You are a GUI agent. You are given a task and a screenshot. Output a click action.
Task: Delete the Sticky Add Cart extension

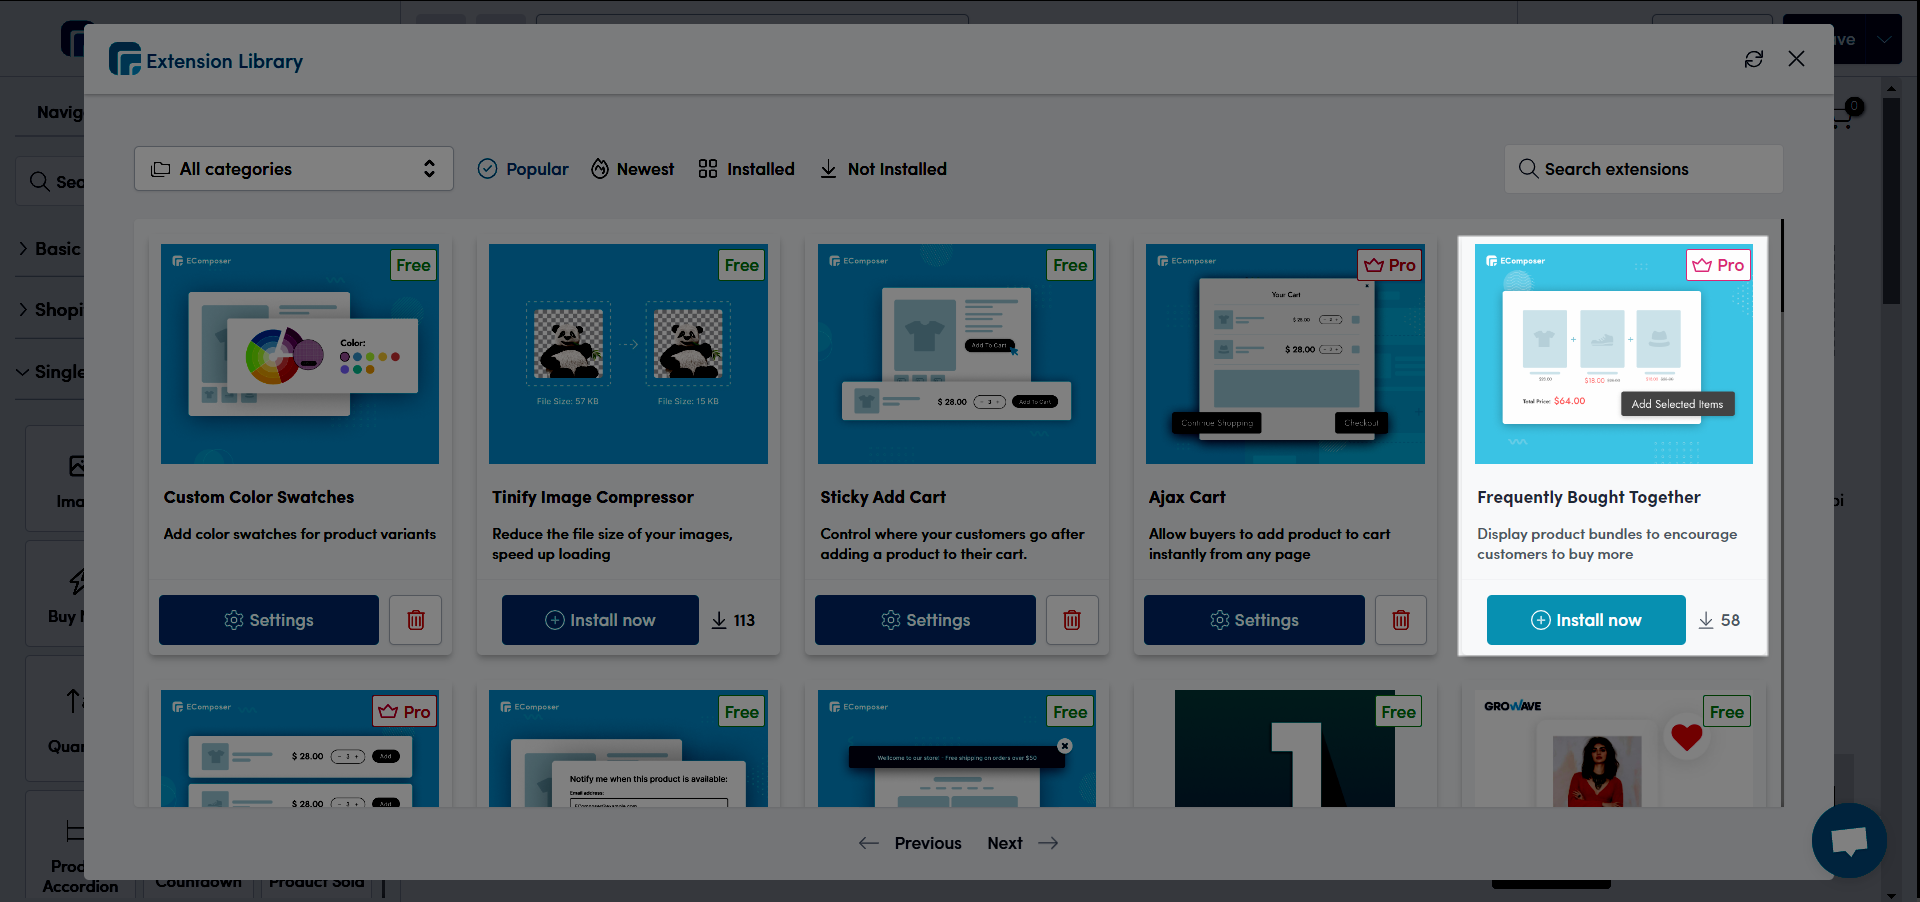tap(1072, 620)
